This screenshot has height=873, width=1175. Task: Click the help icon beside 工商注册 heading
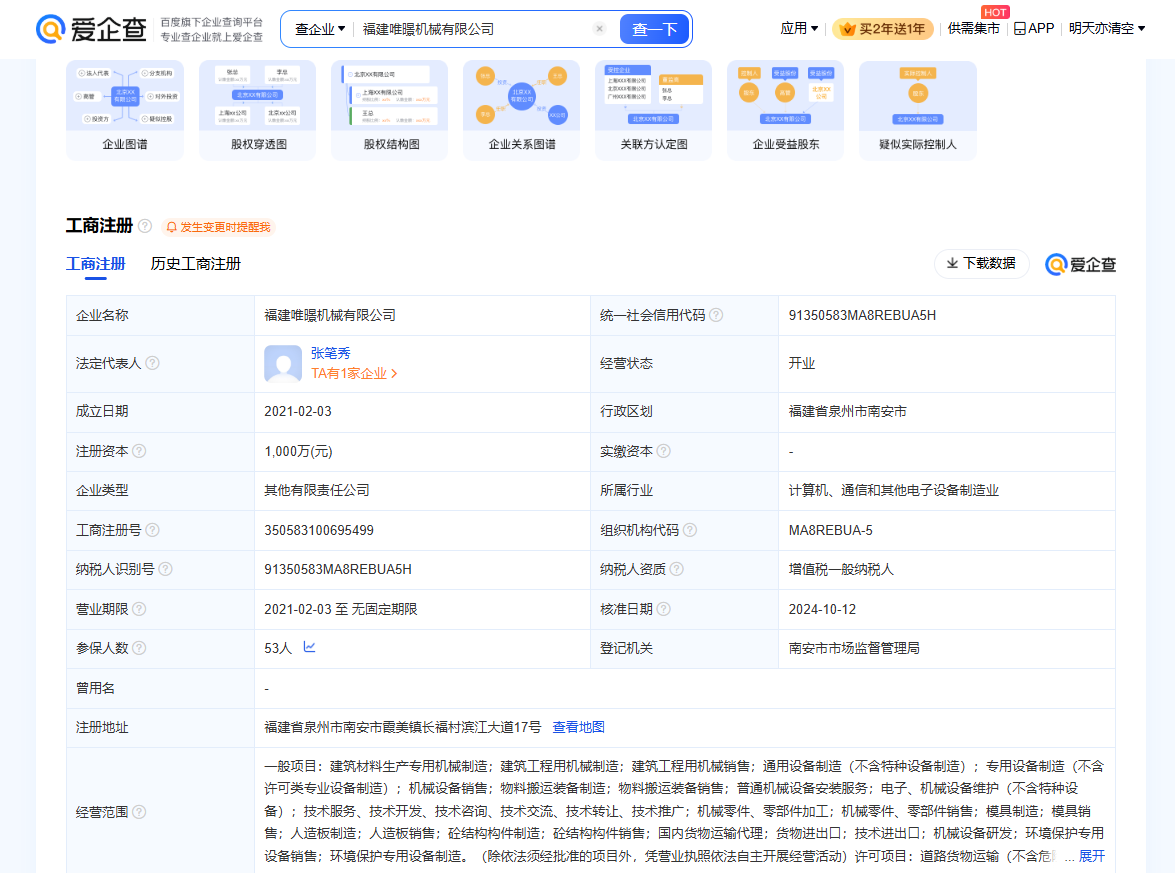pos(145,227)
